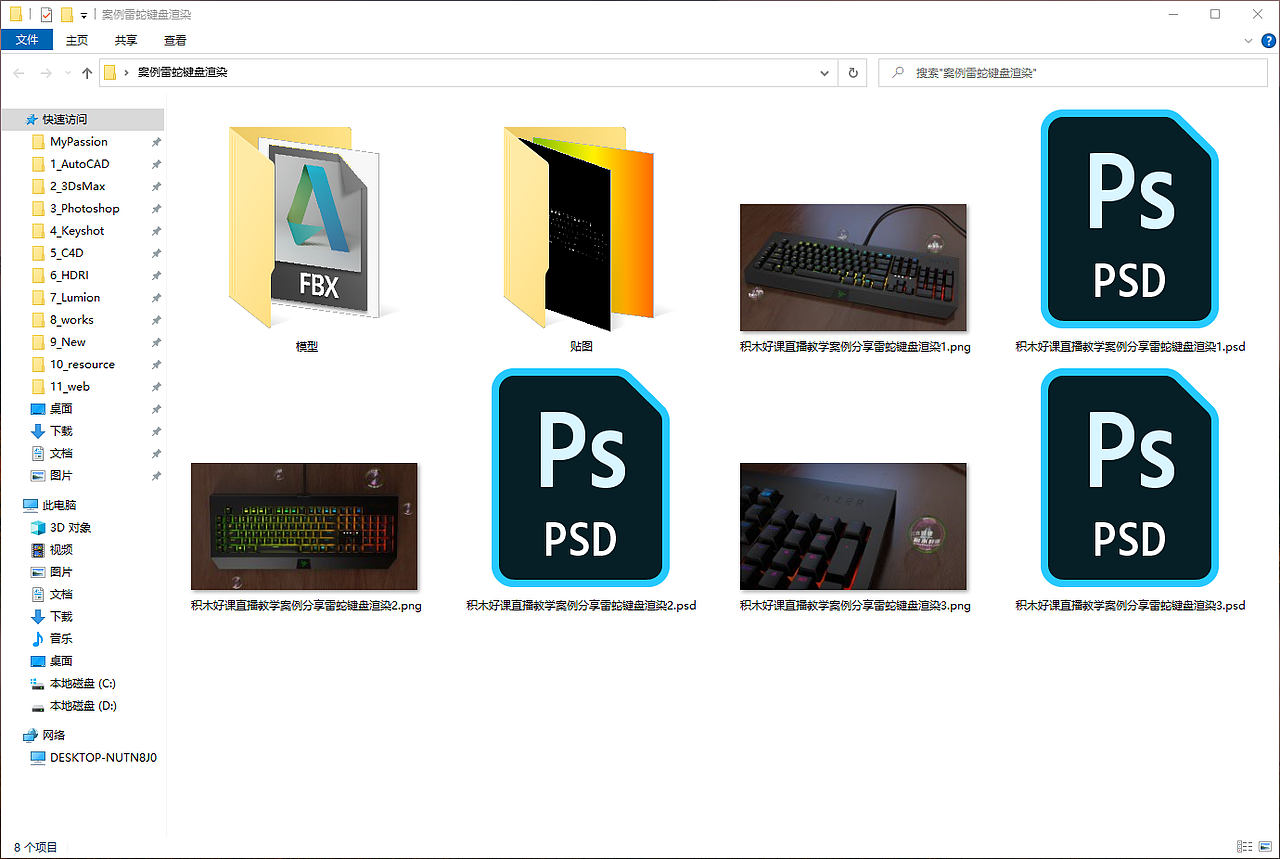This screenshot has height=859, width=1280.
Task: Click the 案例雷蛇键盘渲染 breadcrumb in address bar
Action: [182, 73]
